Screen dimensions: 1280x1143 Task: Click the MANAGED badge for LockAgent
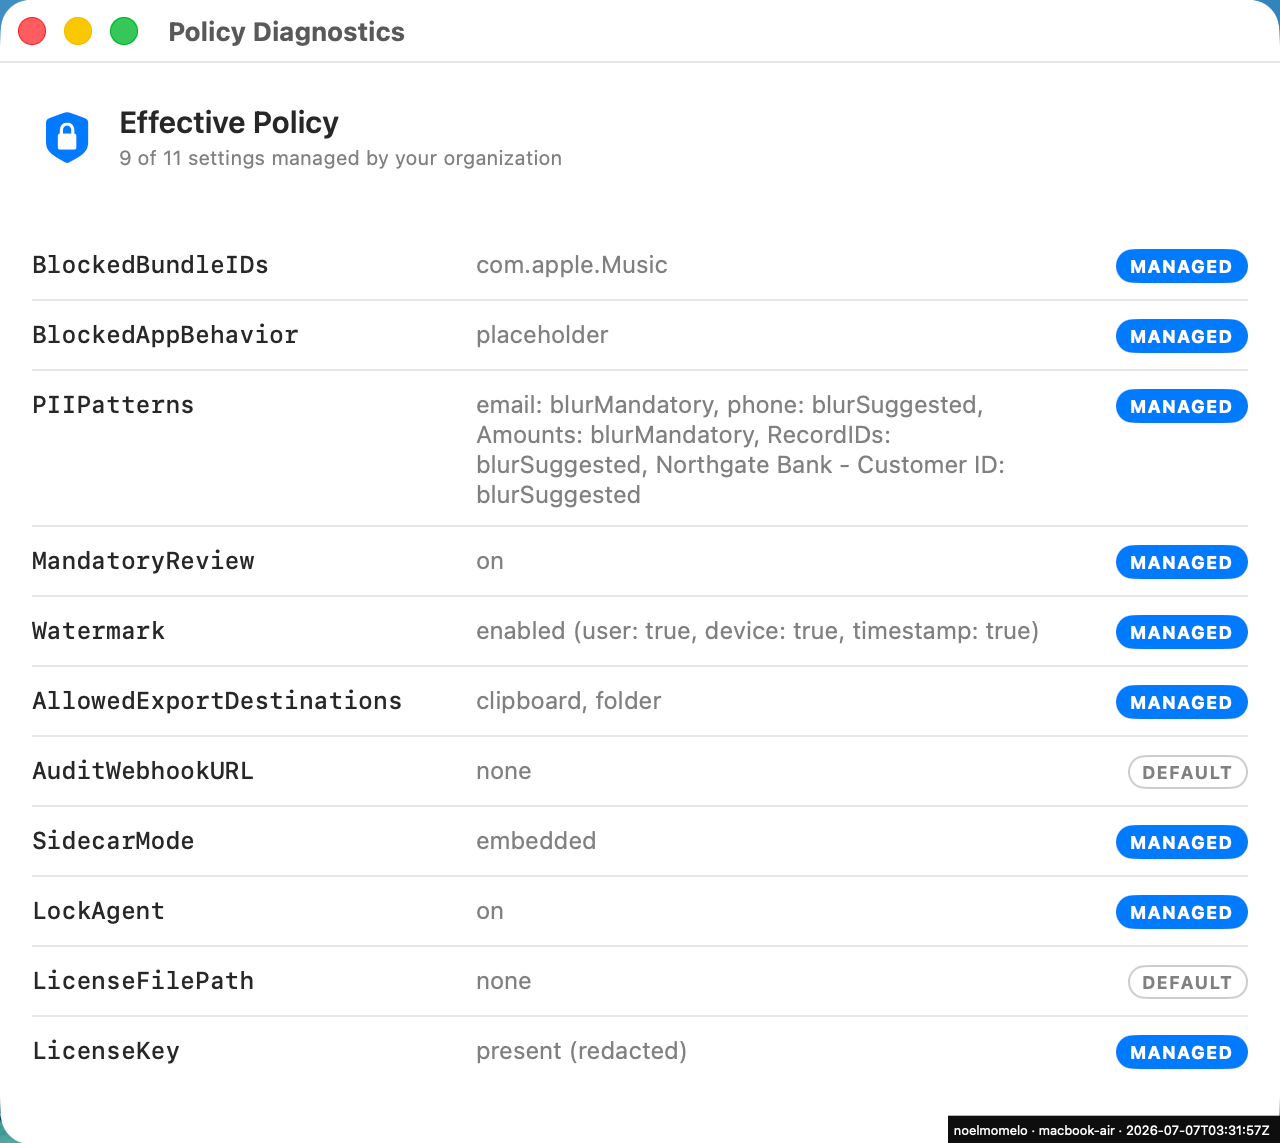pos(1181,912)
